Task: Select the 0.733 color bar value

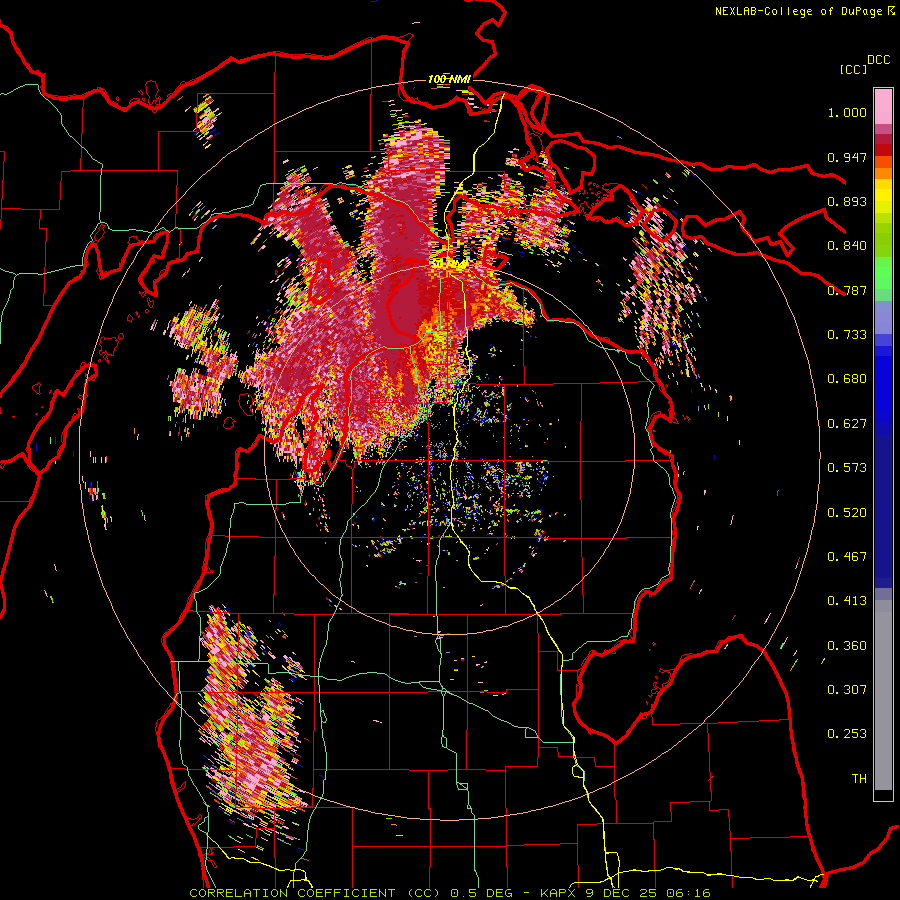Action: click(847, 335)
